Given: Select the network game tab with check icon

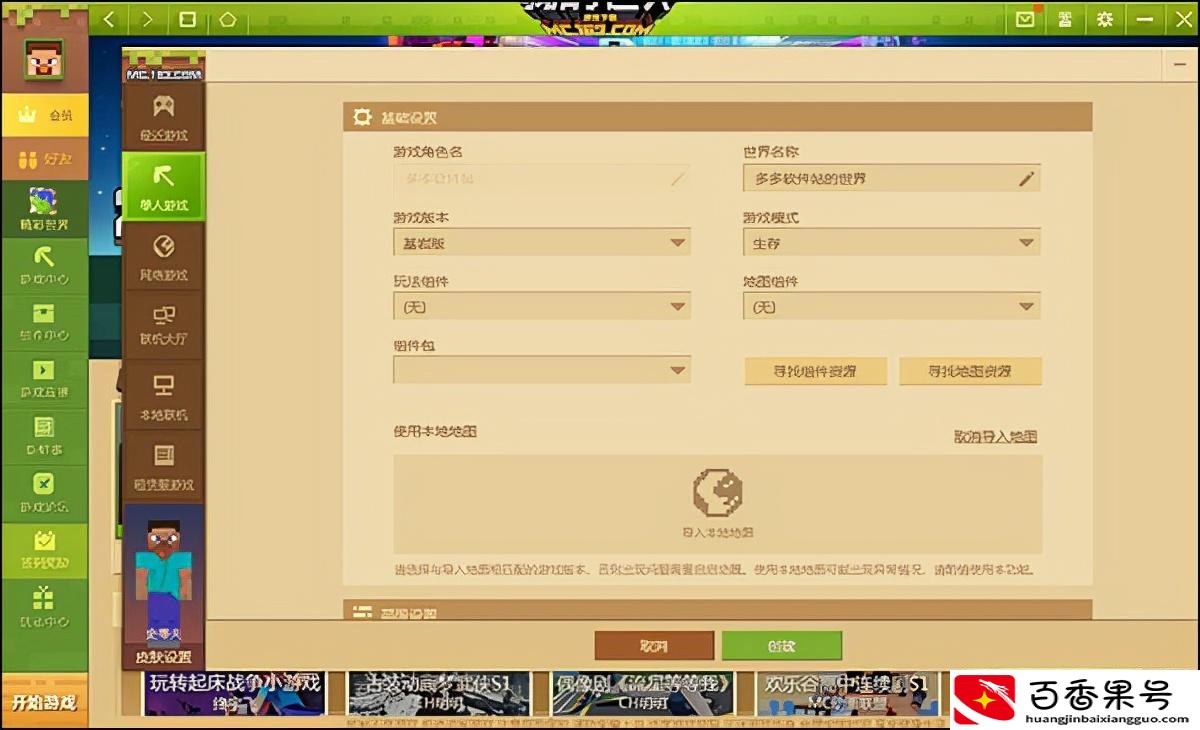Looking at the screenshot, I should coord(164,257).
